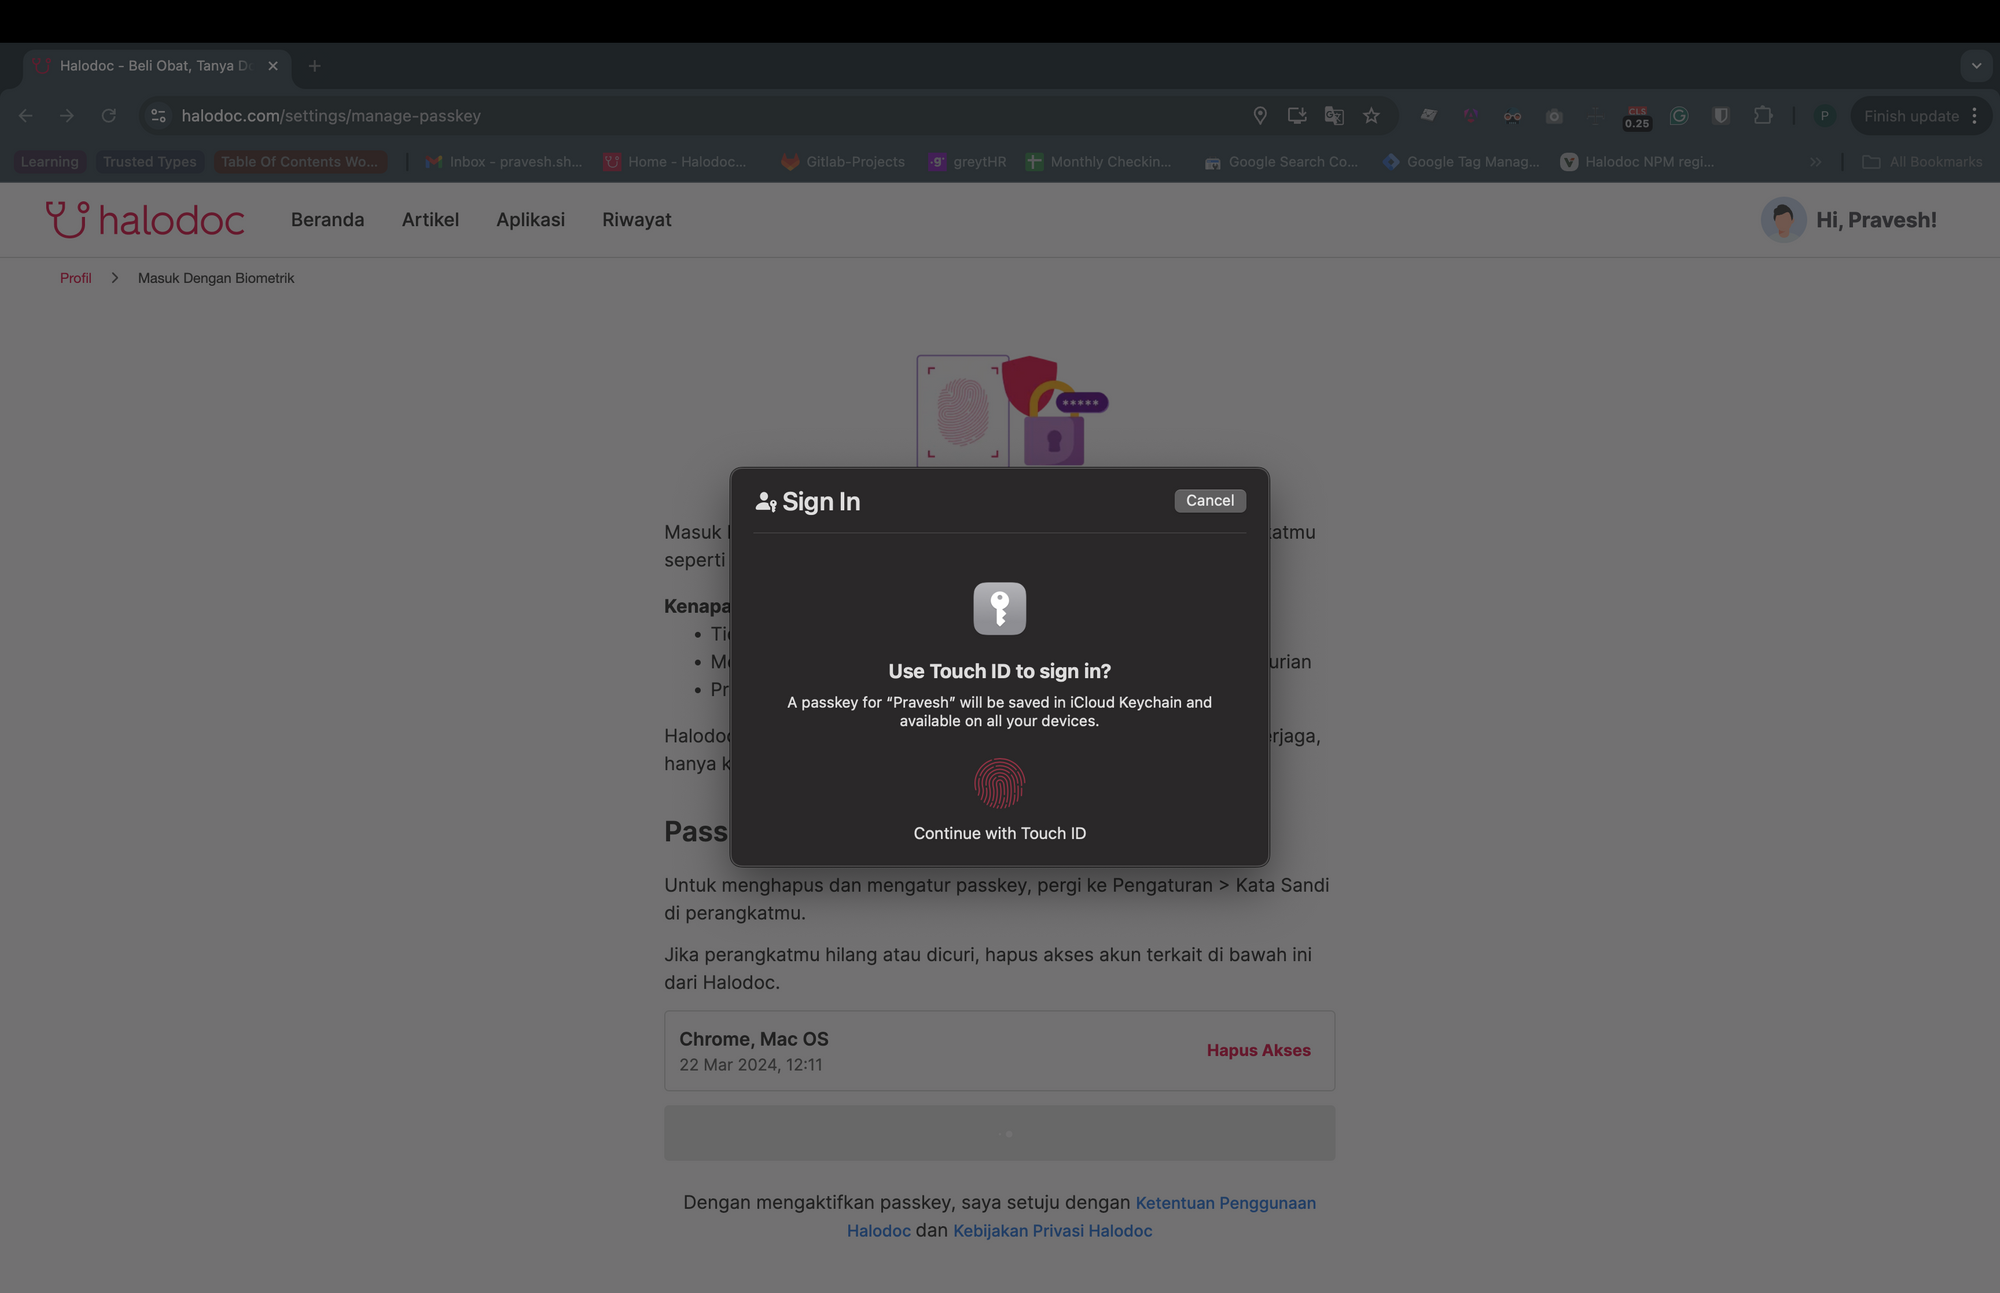Open Aplikasi menu item

click(x=530, y=220)
